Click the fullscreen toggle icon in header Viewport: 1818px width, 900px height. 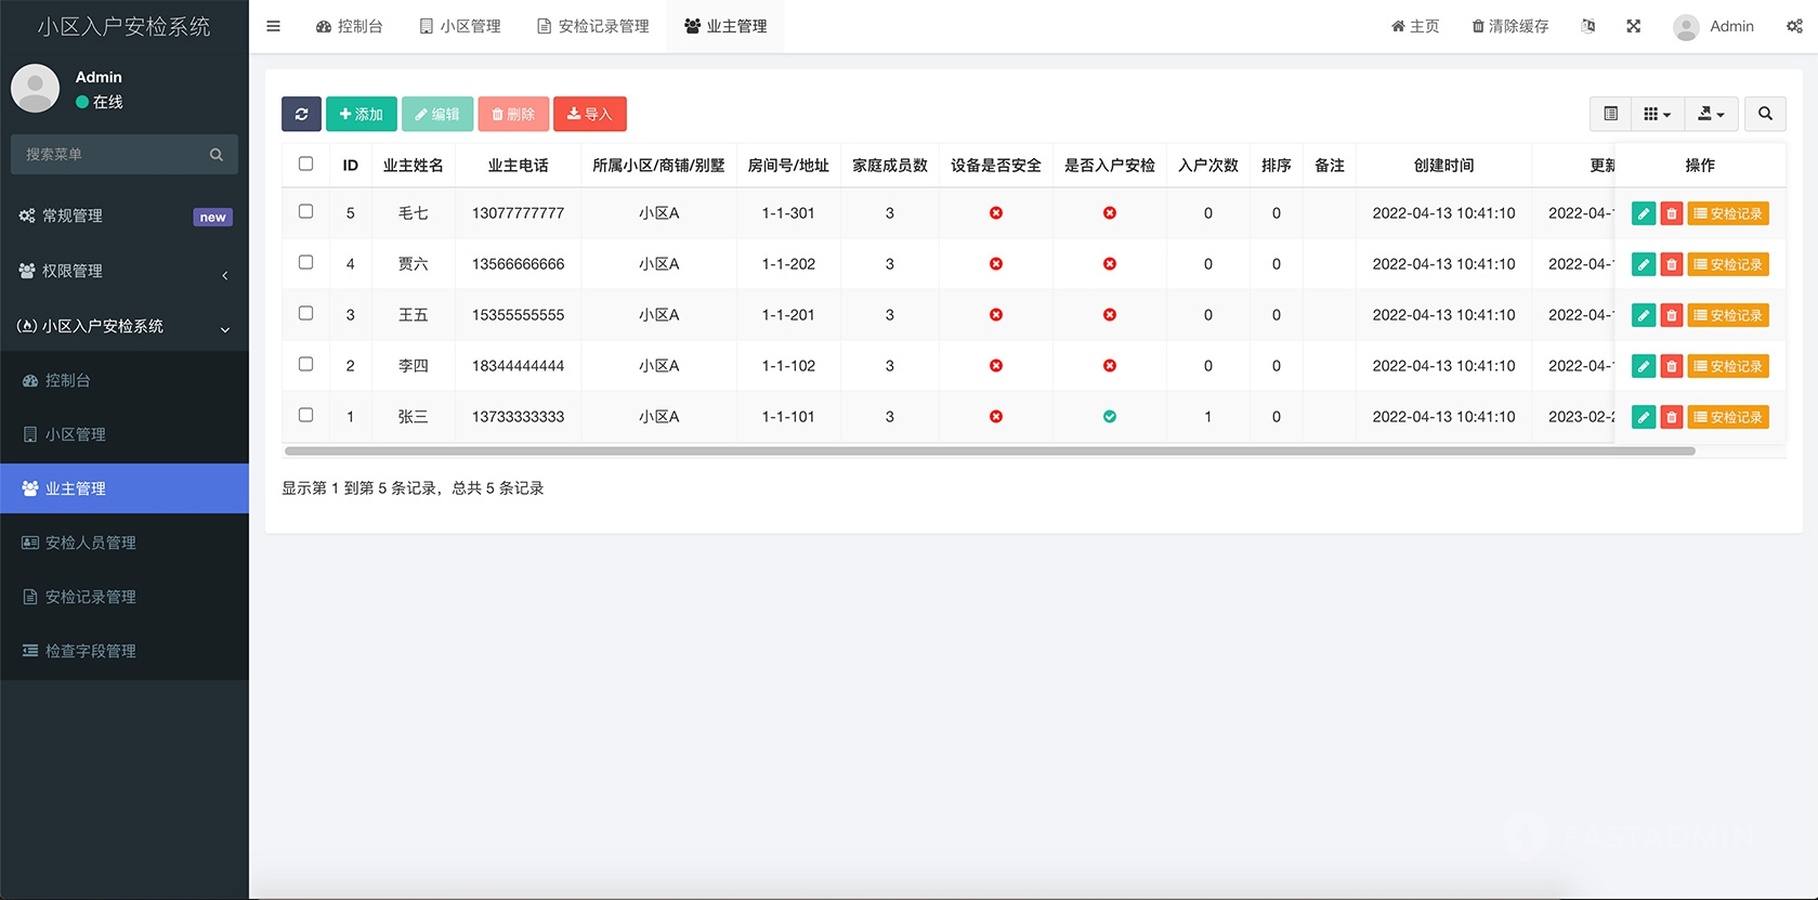[x=1633, y=26]
